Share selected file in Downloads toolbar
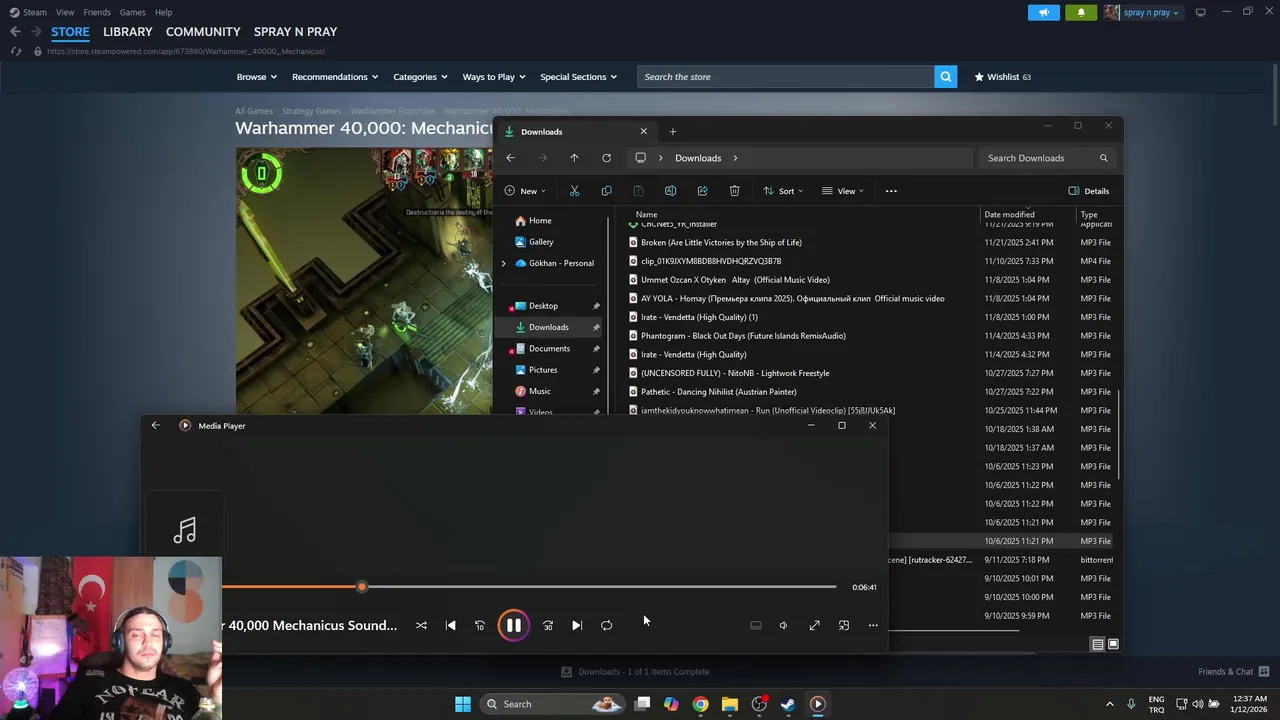This screenshot has height=720, width=1280. coord(702,191)
